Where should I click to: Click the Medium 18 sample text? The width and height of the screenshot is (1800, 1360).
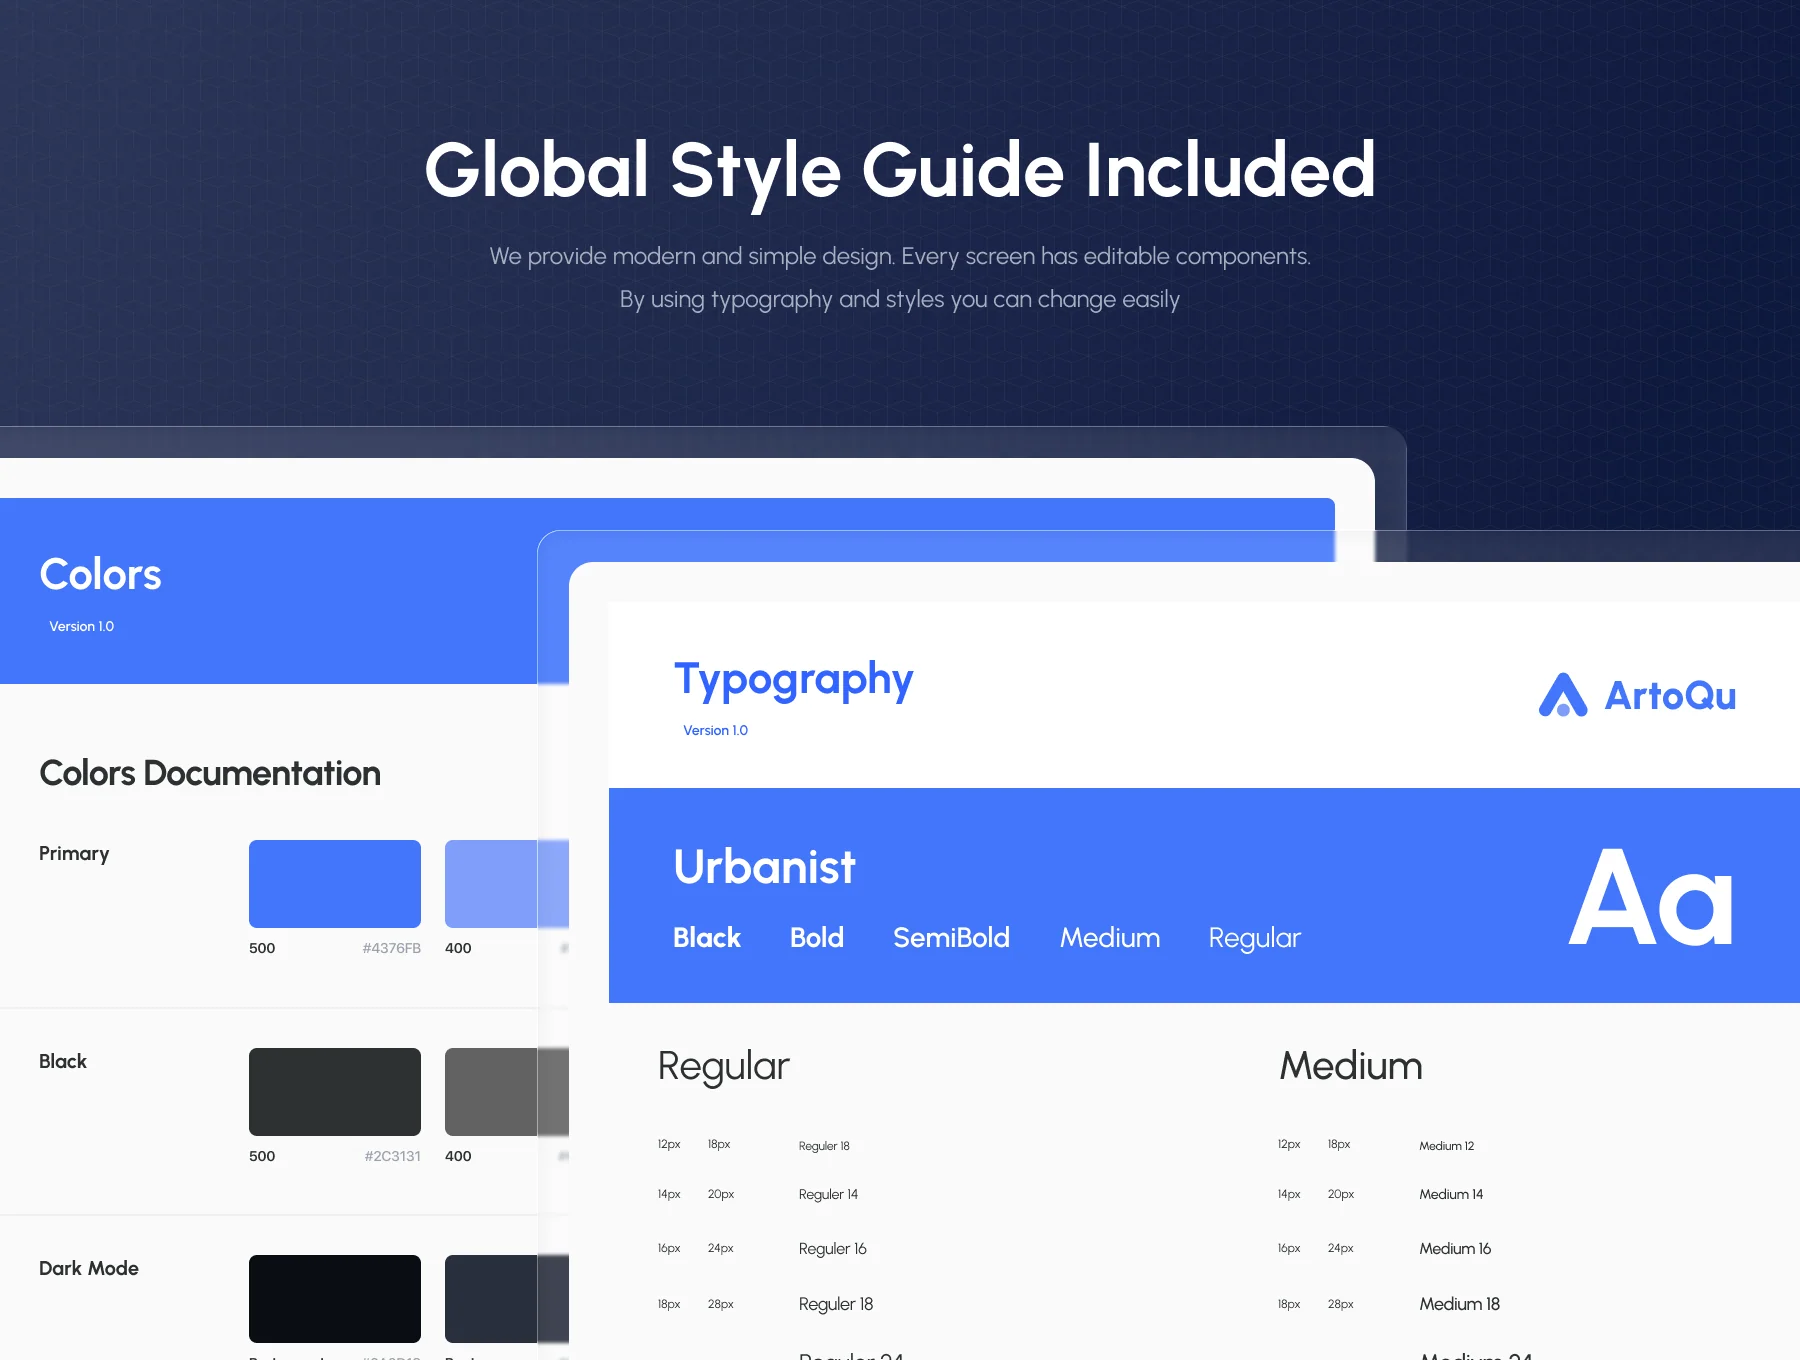(x=1459, y=1304)
